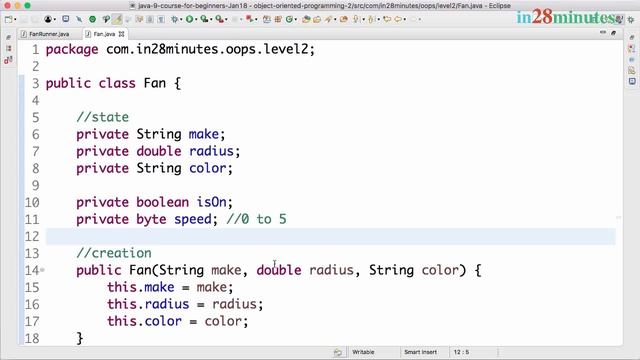The image size is (640, 360).
Task: Click the empty highlighted line 12
Action: [x=331, y=237]
